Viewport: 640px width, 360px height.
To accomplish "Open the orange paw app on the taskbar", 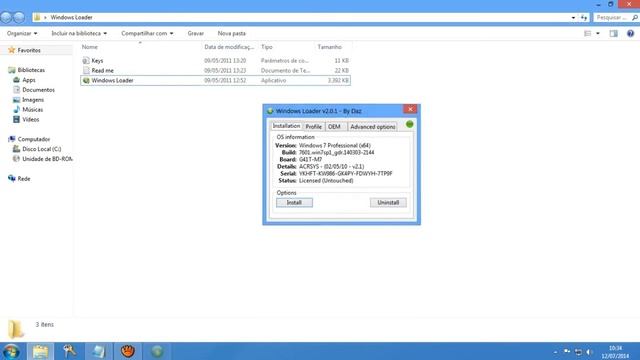I will click(128, 351).
